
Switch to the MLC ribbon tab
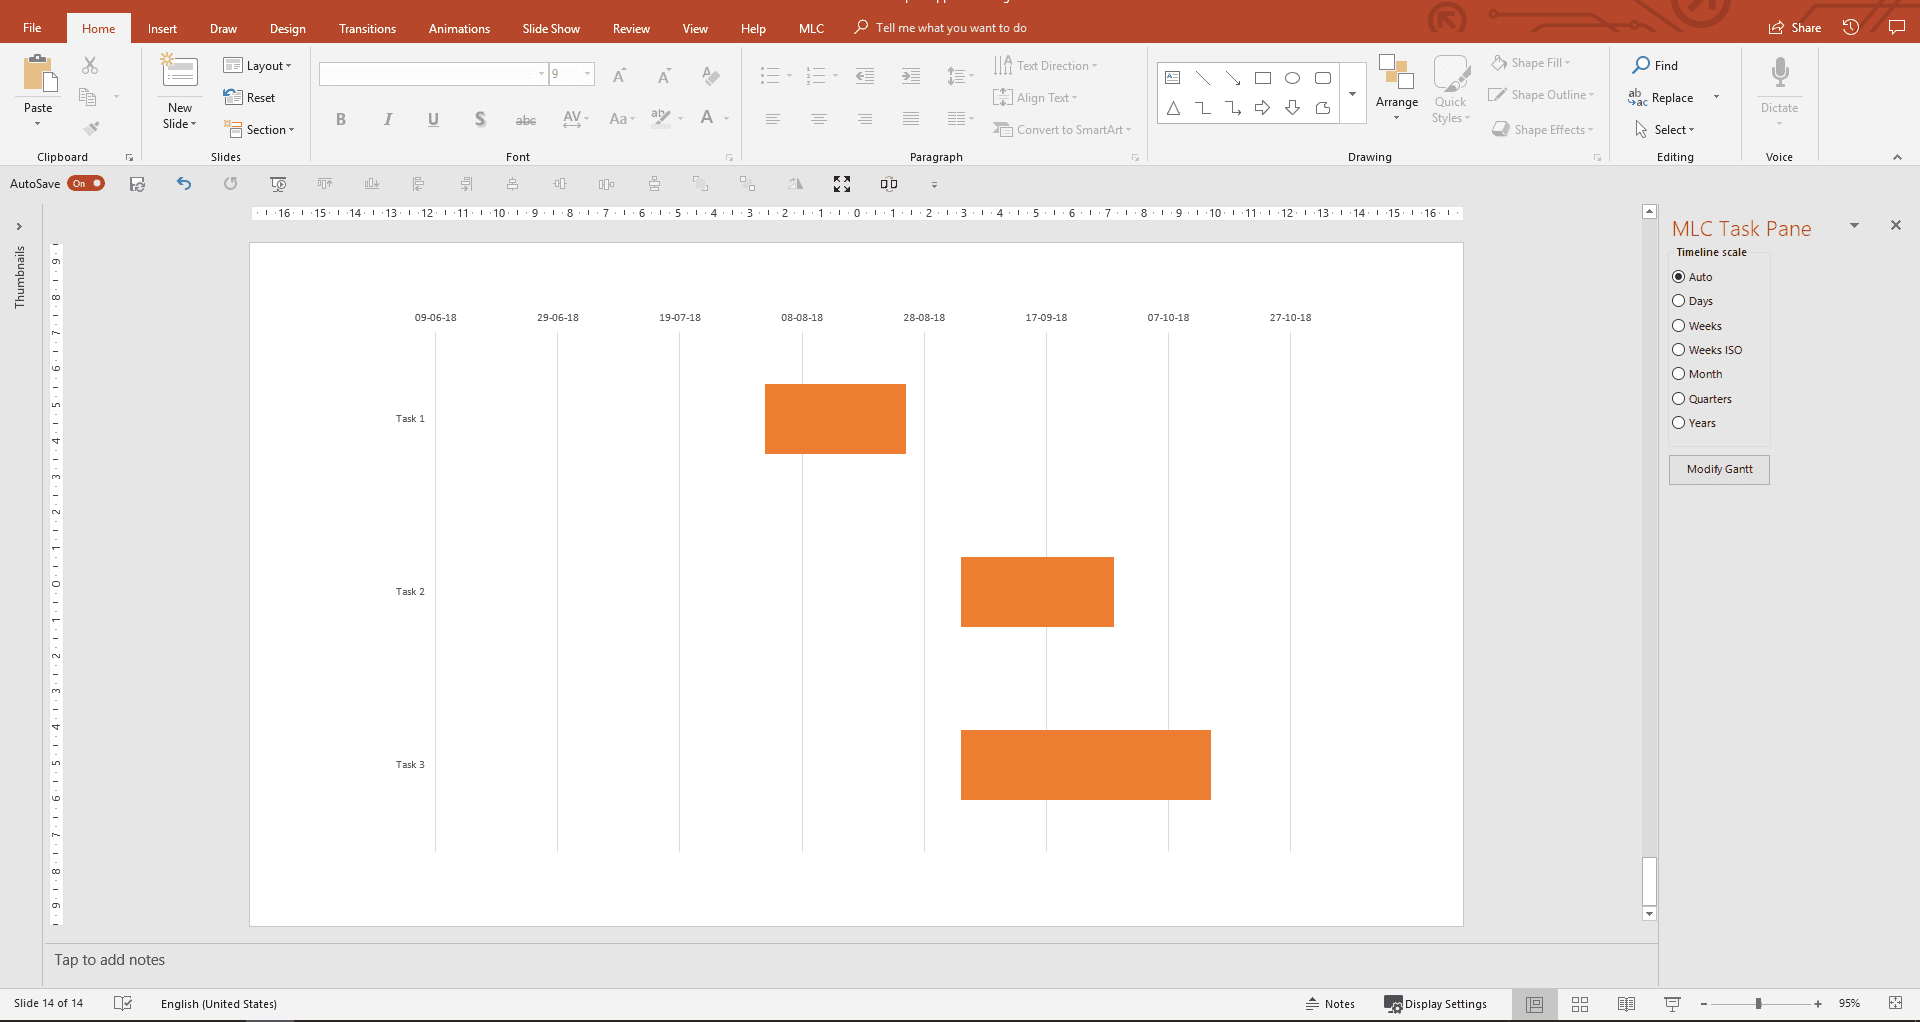click(810, 28)
